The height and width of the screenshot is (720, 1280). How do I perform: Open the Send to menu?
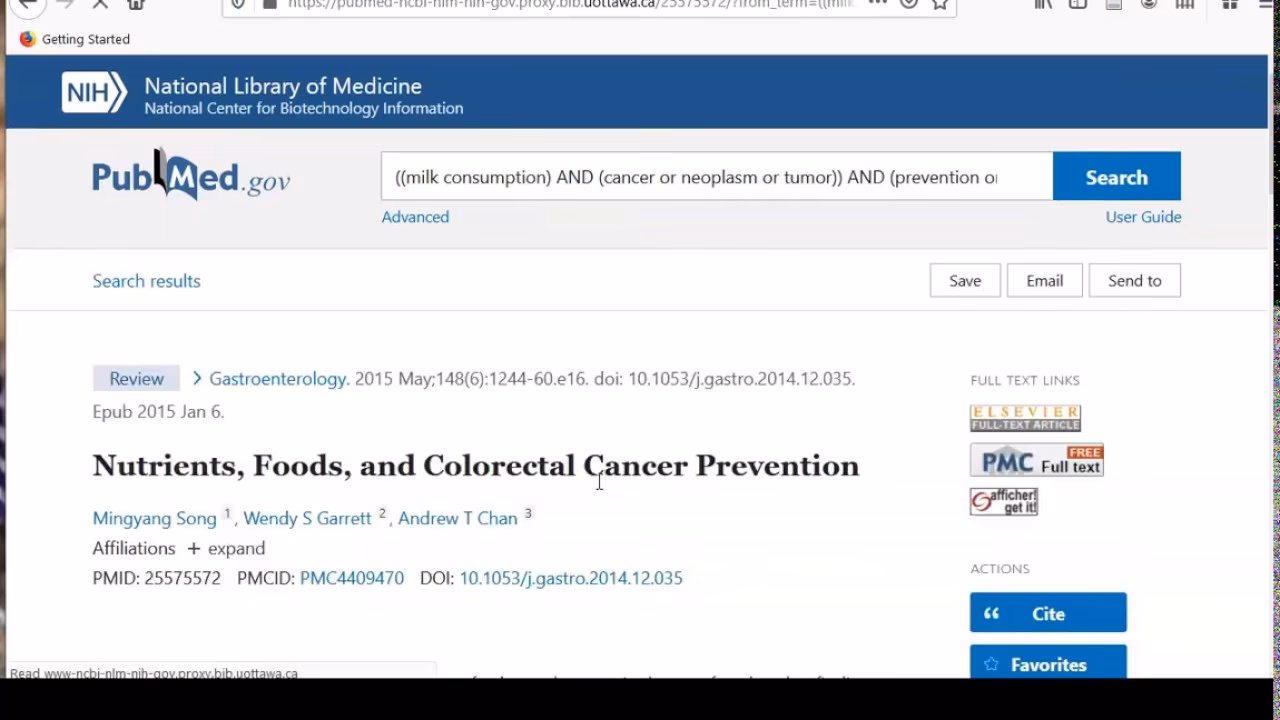click(1134, 281)
